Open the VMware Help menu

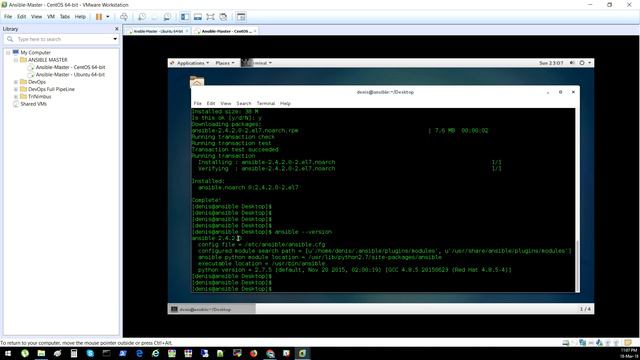point(80,17)
